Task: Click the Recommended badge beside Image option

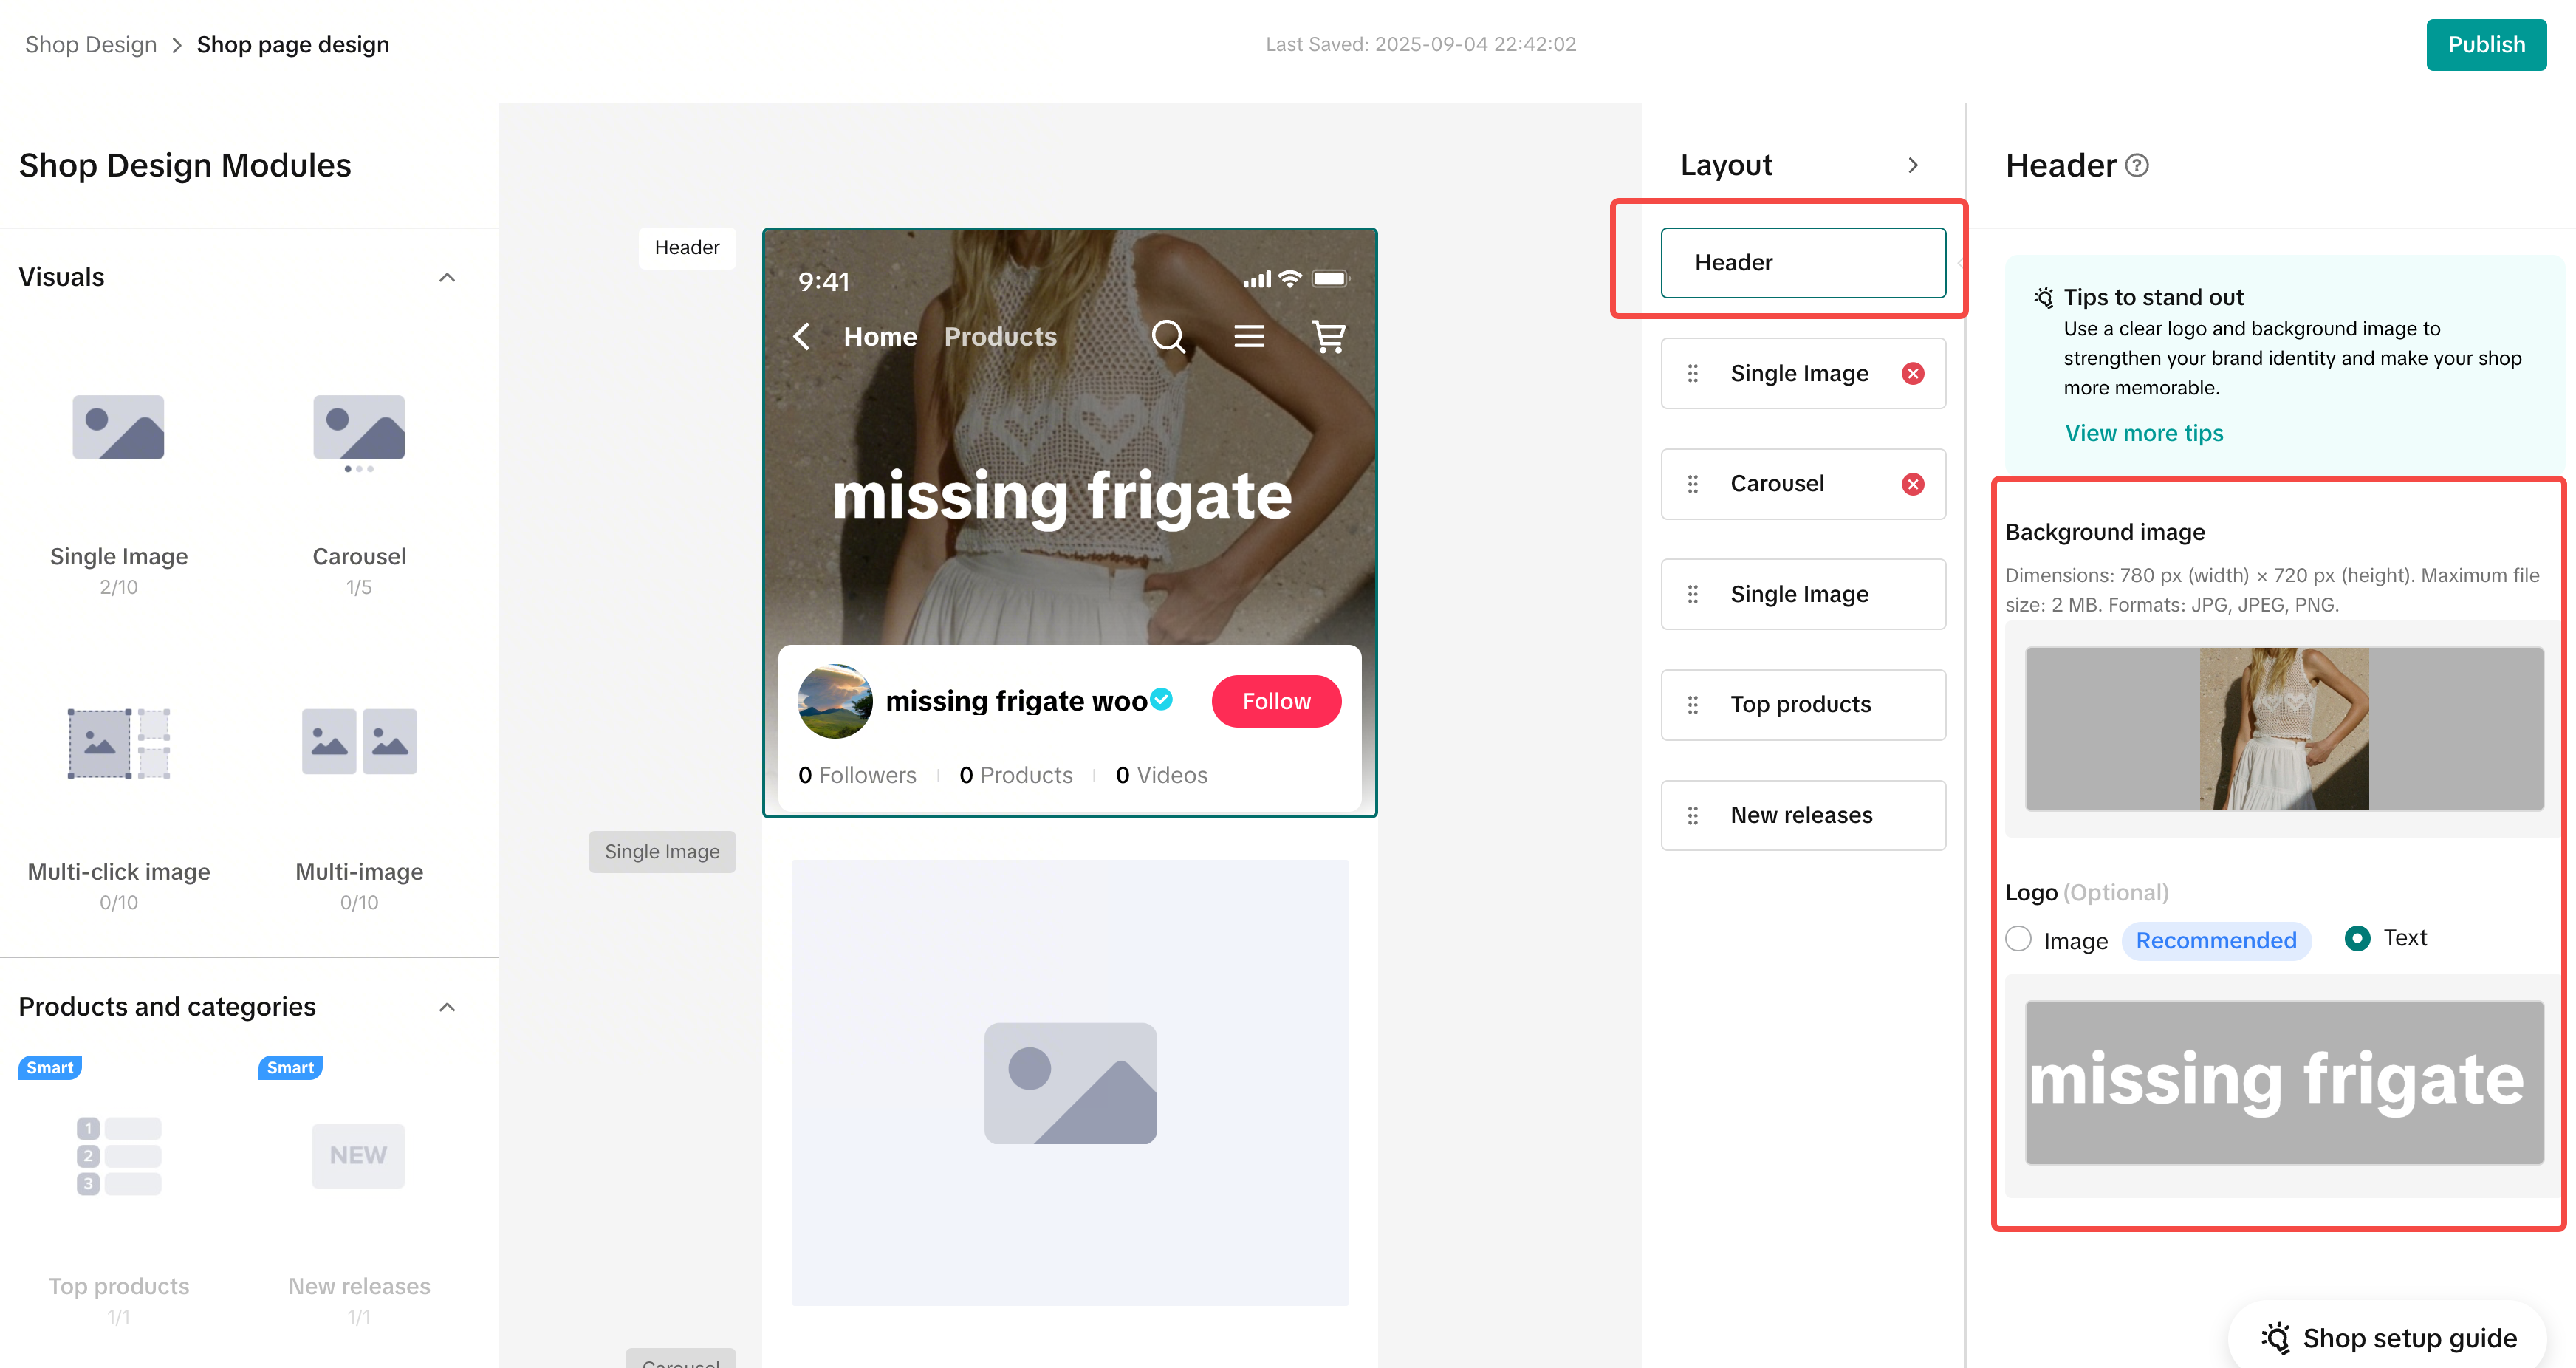Action: 2216,941
